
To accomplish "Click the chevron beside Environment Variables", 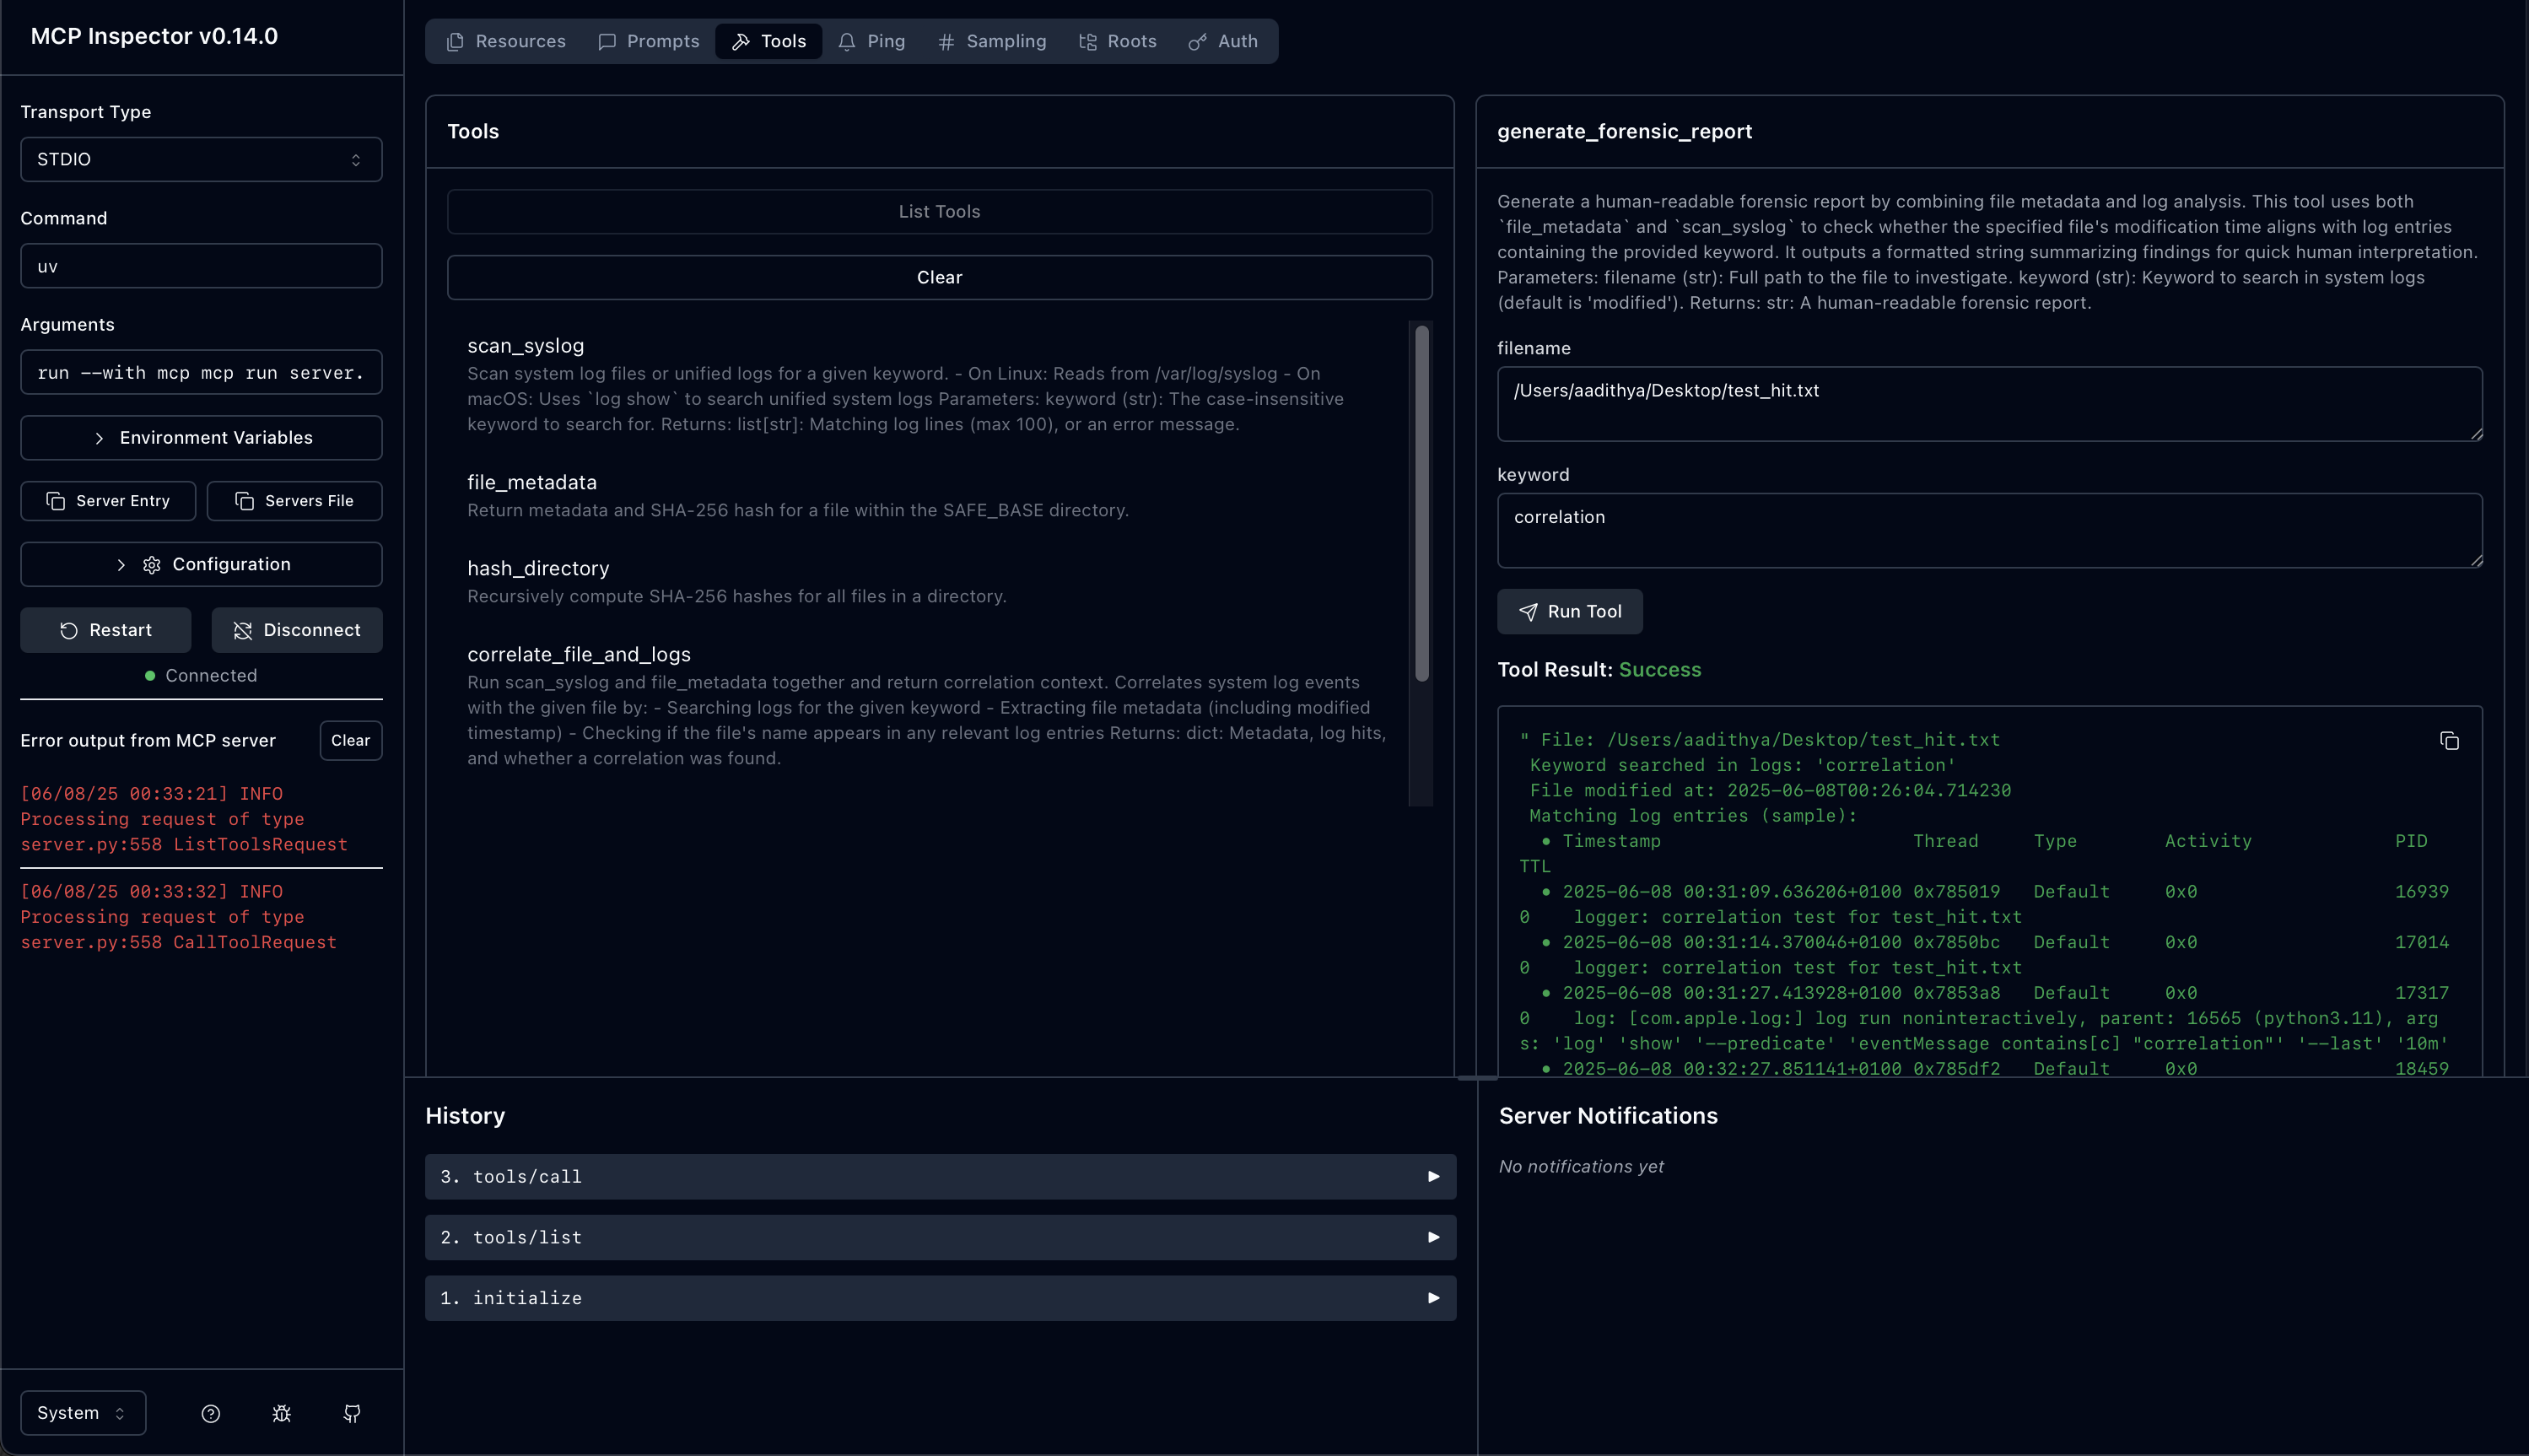I will point(99,439).
